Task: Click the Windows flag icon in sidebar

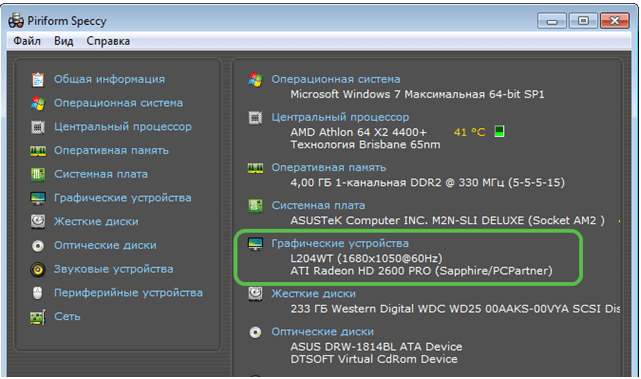Action: pyautogui.click(x=38, y=103)
